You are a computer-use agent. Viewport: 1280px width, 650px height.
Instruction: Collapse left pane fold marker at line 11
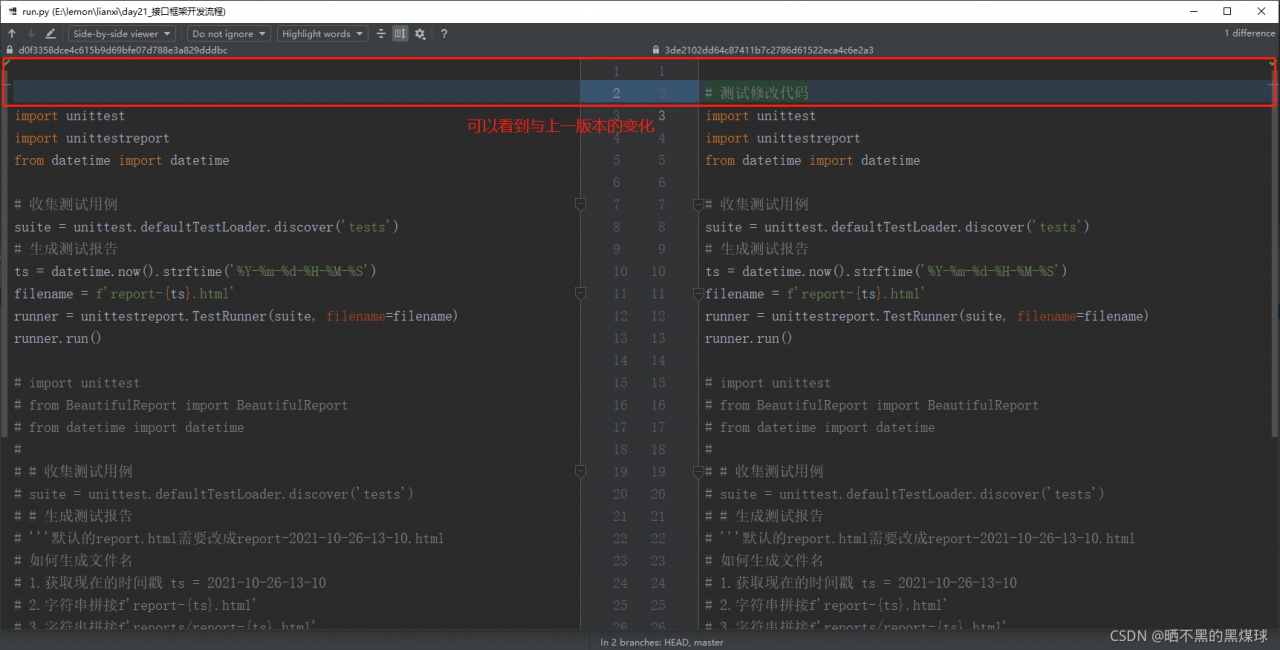coord(580,294)
